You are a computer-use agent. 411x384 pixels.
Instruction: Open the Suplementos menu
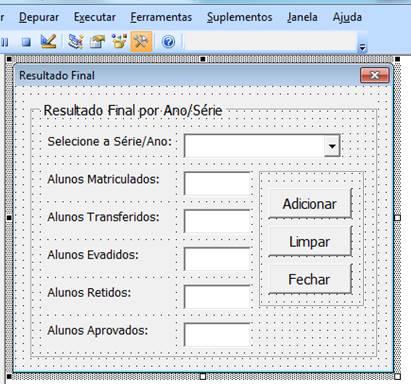coord(239,17)
